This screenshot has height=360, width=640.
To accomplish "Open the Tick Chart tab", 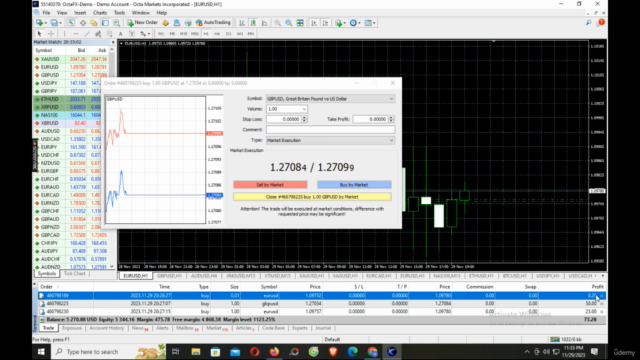I will pos(75,273).
